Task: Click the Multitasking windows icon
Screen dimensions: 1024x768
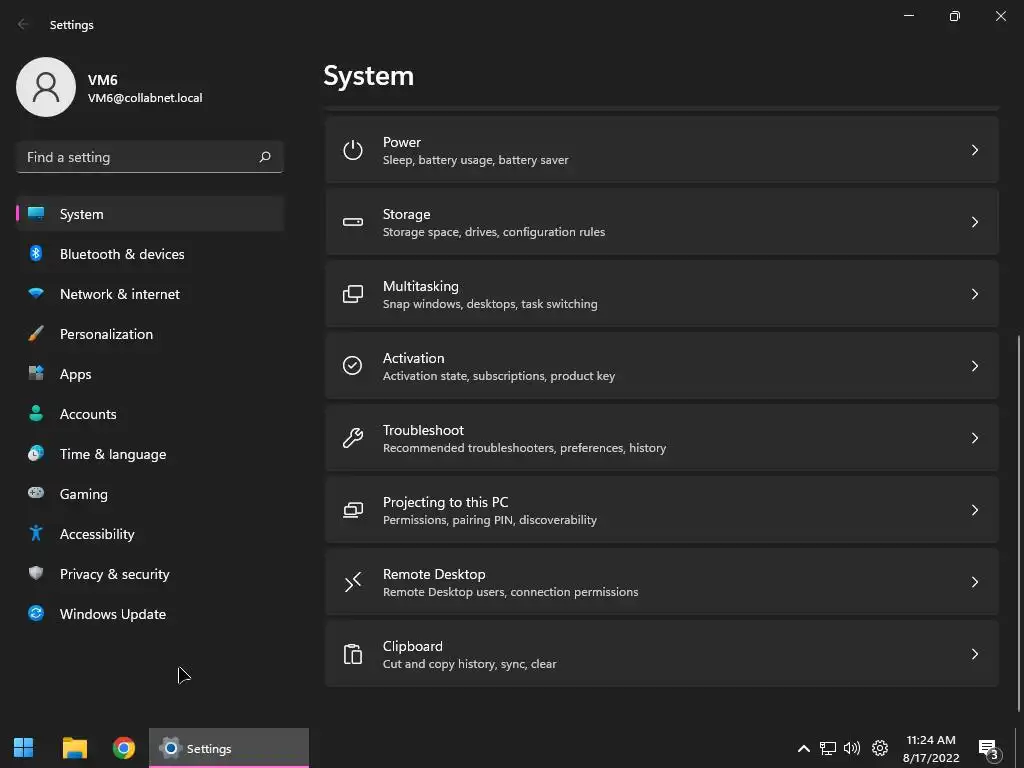Action: coord(353,294)
